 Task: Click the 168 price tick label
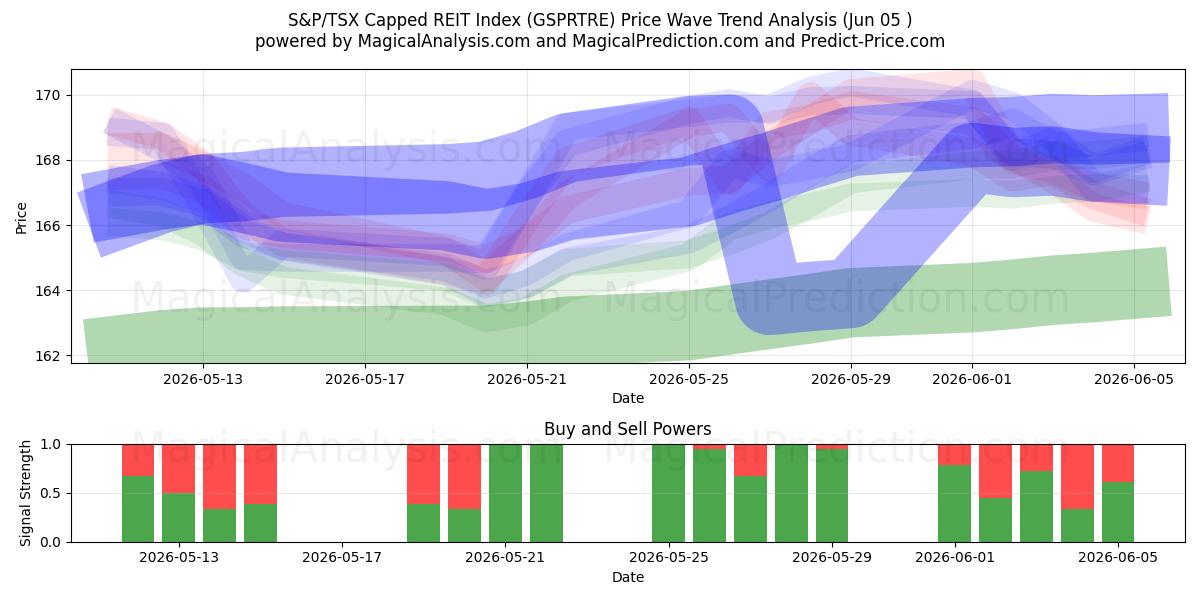coord(47,160)
